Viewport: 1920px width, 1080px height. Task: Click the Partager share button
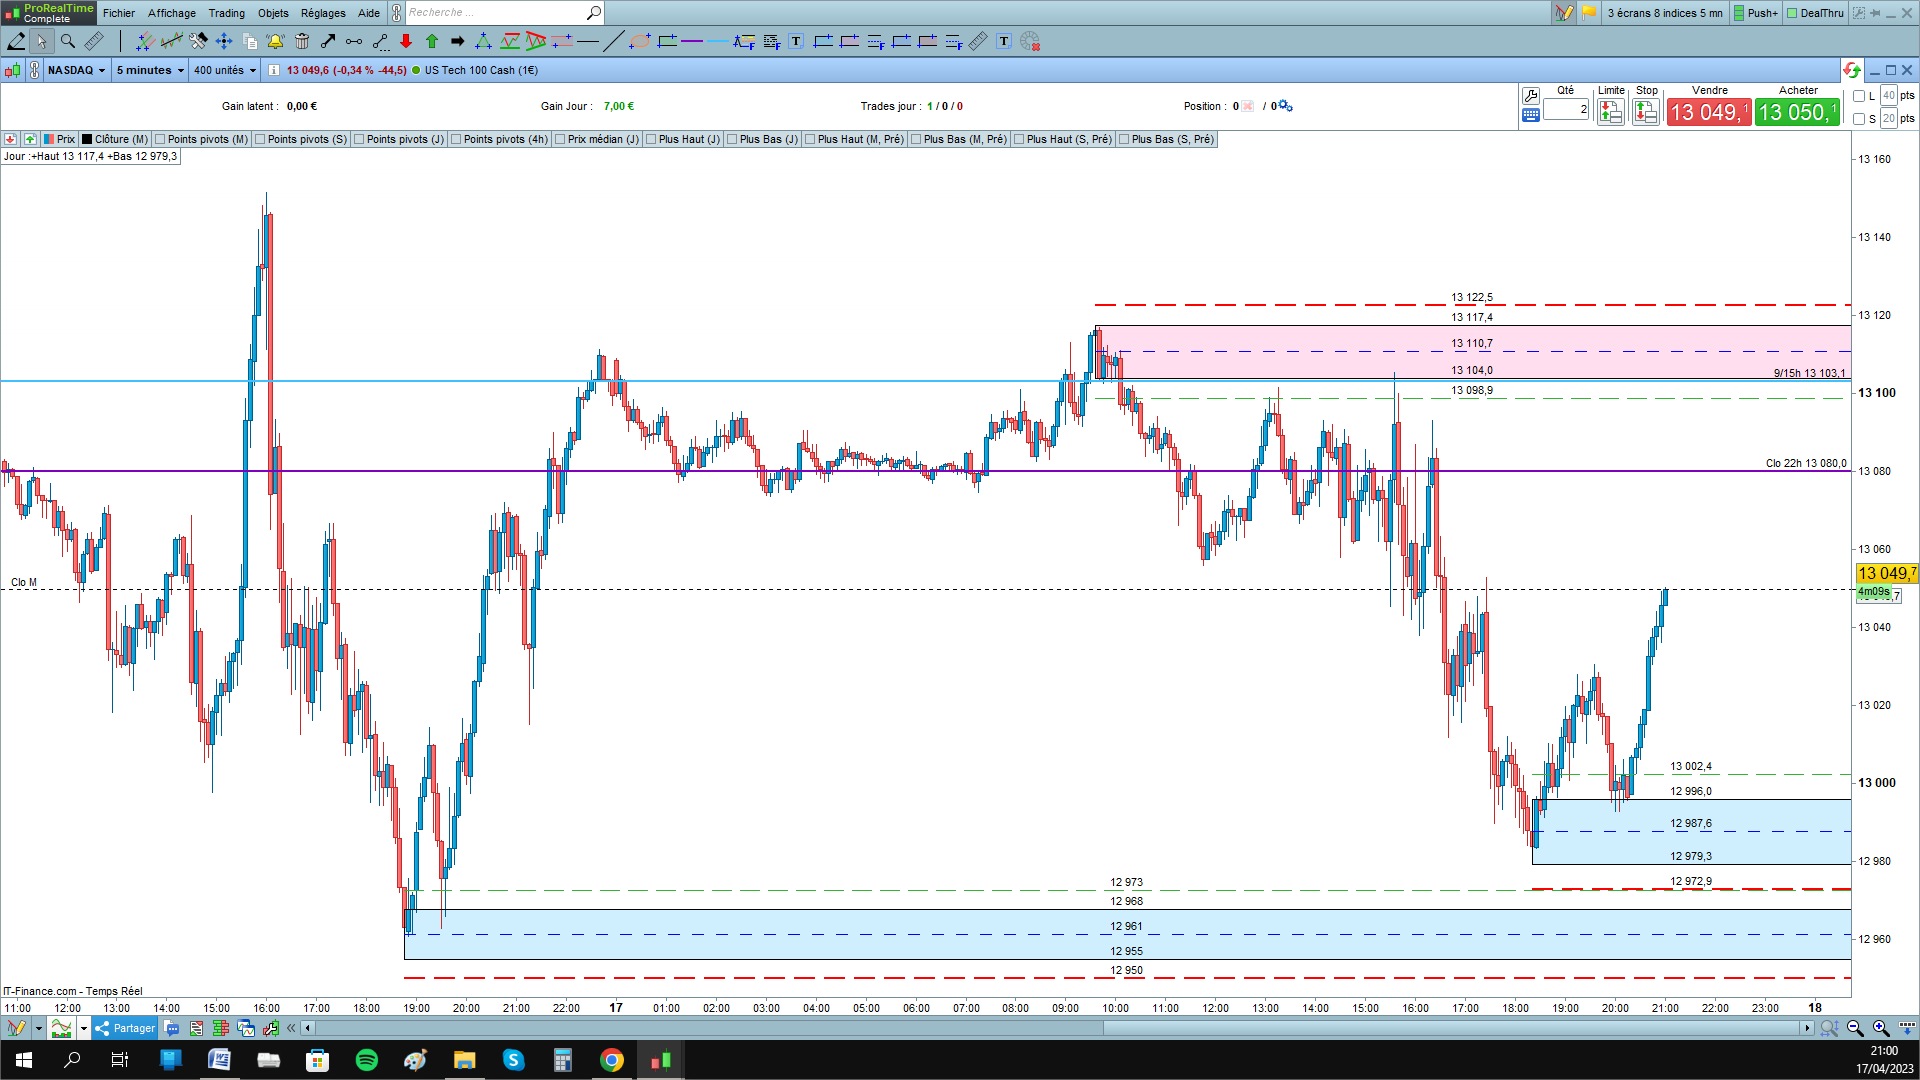pyautogui.click(x=125, y=1028)
